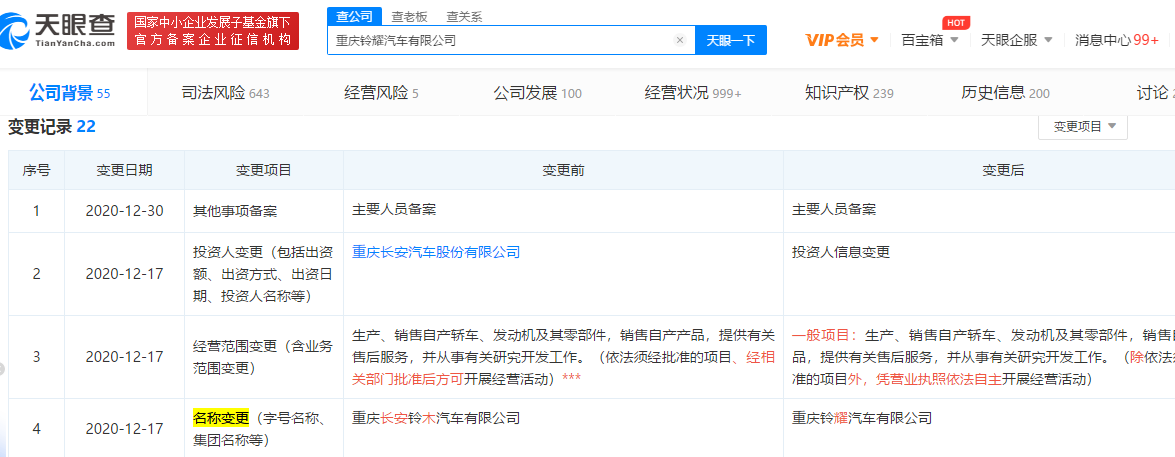Viewport: 1175px width, 457px height.
Task: Click the 变更前 column header
Action: [x=564, y=170]
